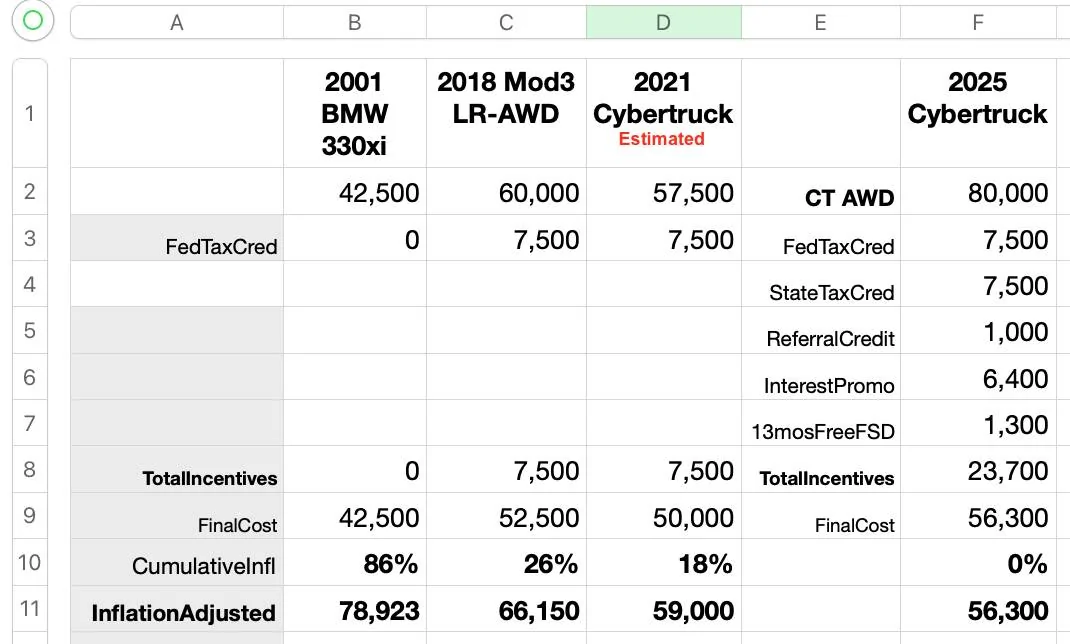1070x644 pixels.
Task: Select column C header
Action: coord(506,23)
